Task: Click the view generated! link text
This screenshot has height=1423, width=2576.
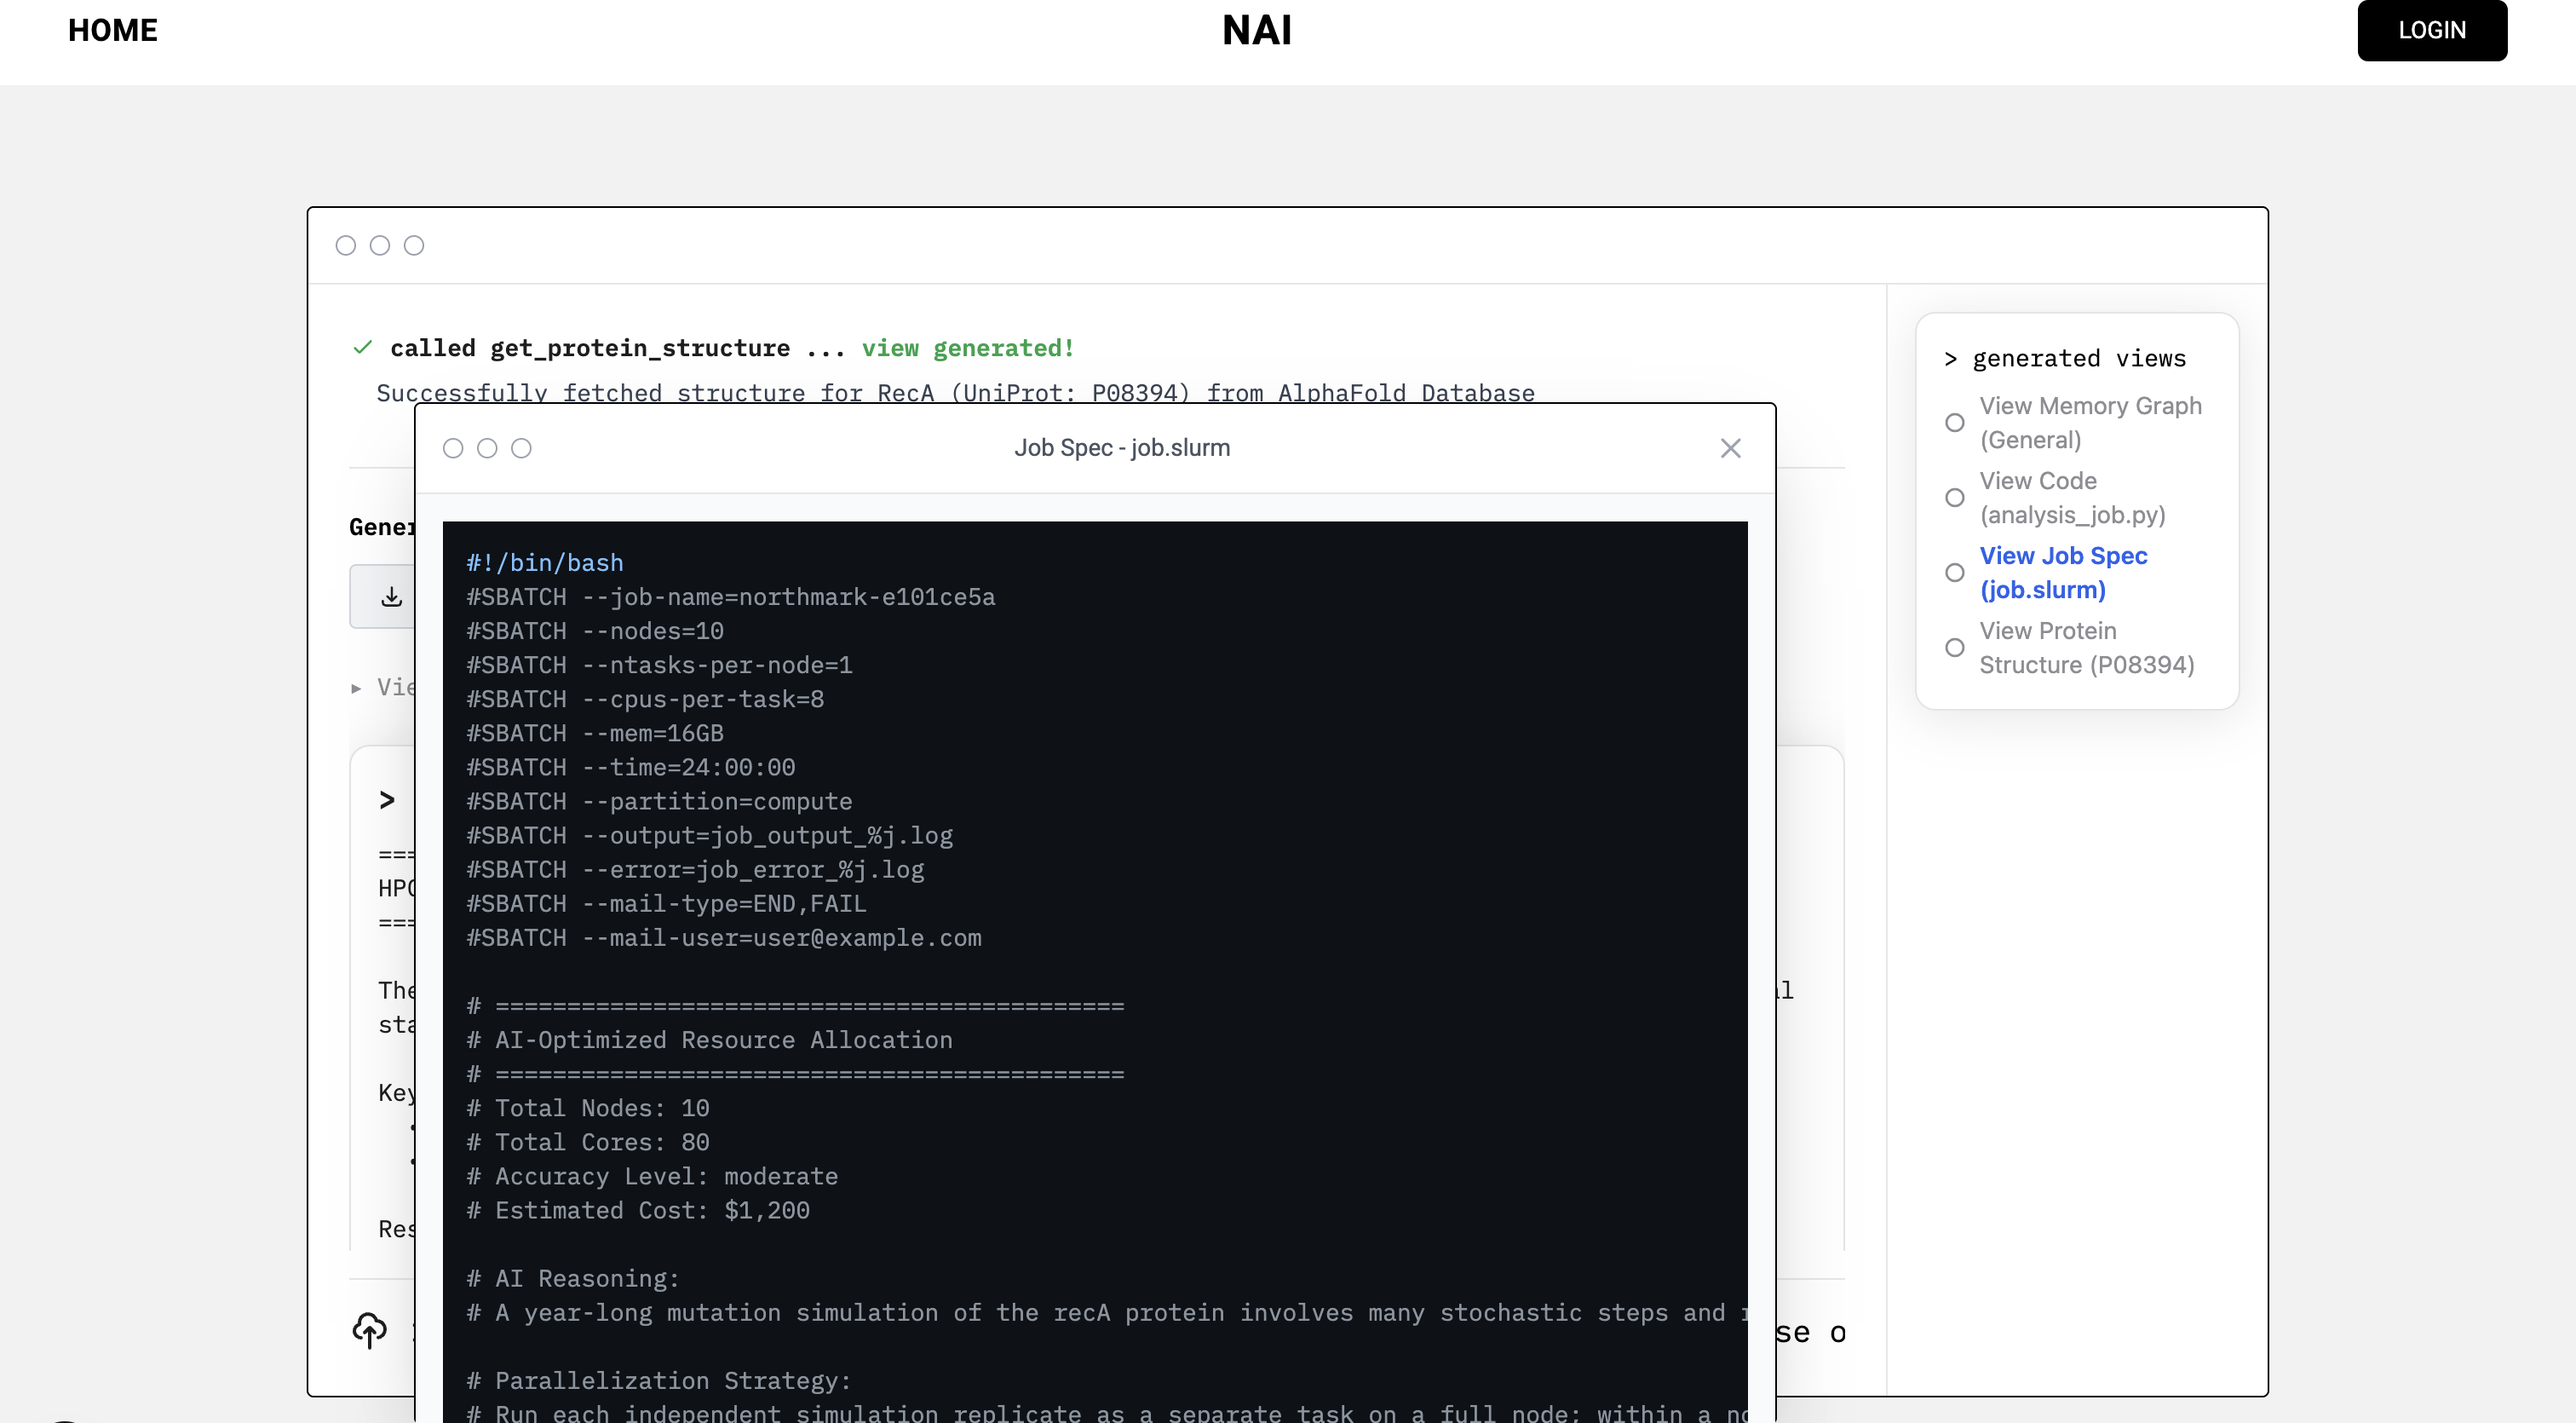Action: pyautogui.click(x=967, y=348)
